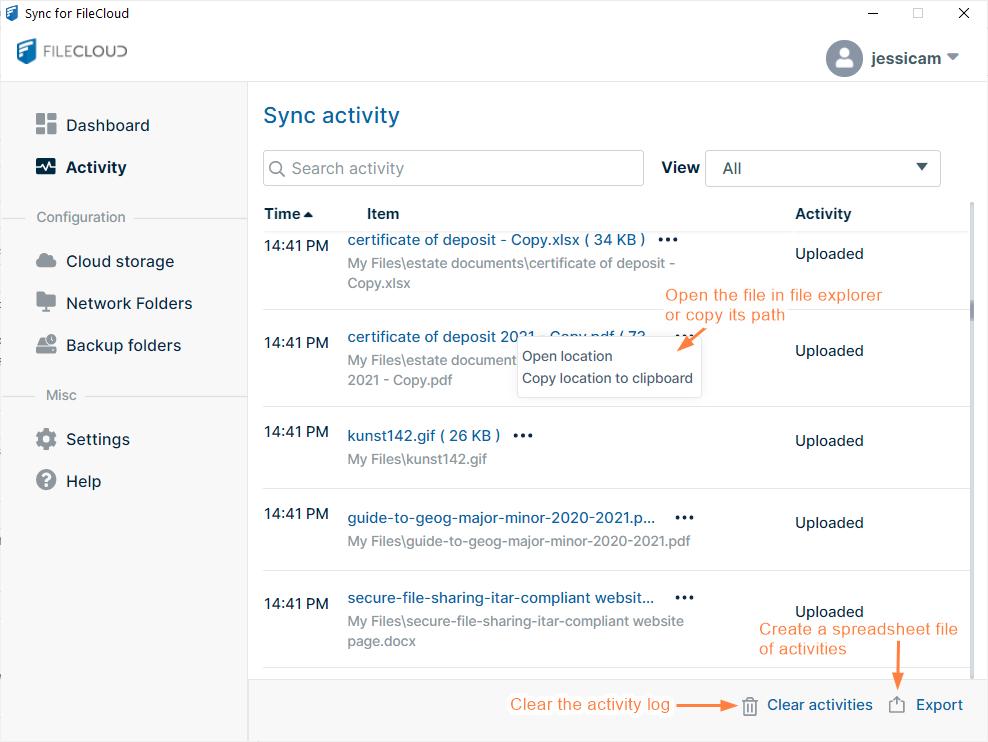
Task: Click the trash icon for Clear activities
Action: tap(750, 706)
